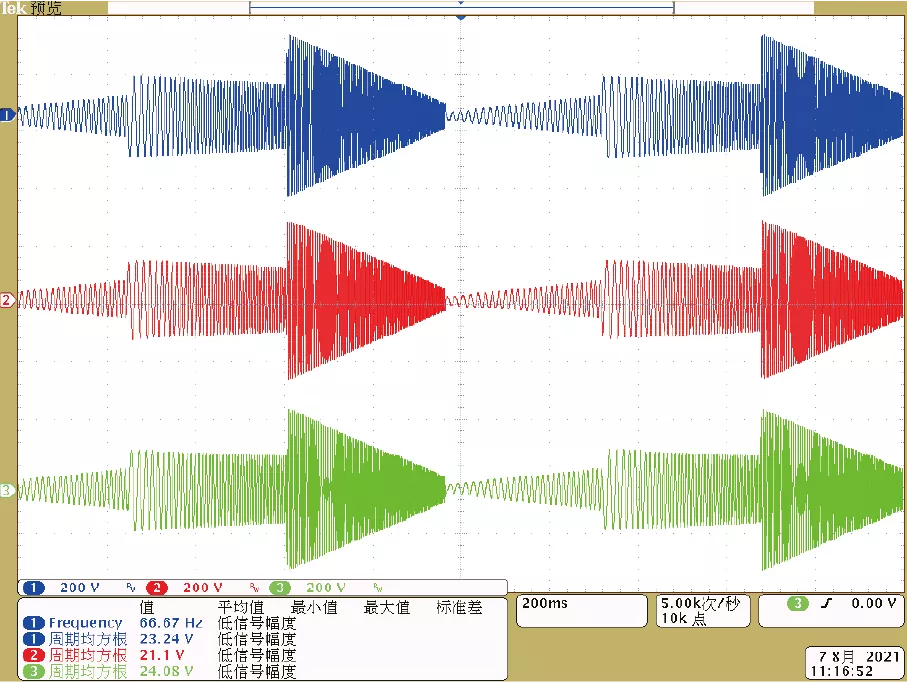908x682 pixels.
Task: Click the channel 2 RMS value 21.1 V
Action: pyautogui.click(x=162, y=655)
